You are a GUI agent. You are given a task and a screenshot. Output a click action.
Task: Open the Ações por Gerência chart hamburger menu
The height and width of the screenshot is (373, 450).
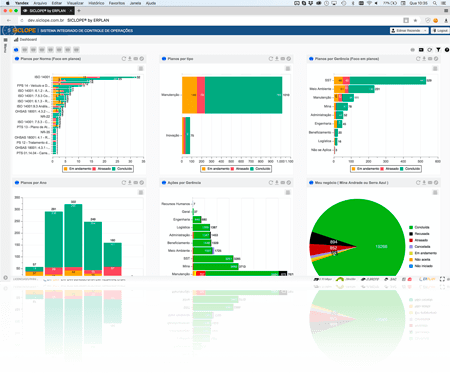click(288, 193)
